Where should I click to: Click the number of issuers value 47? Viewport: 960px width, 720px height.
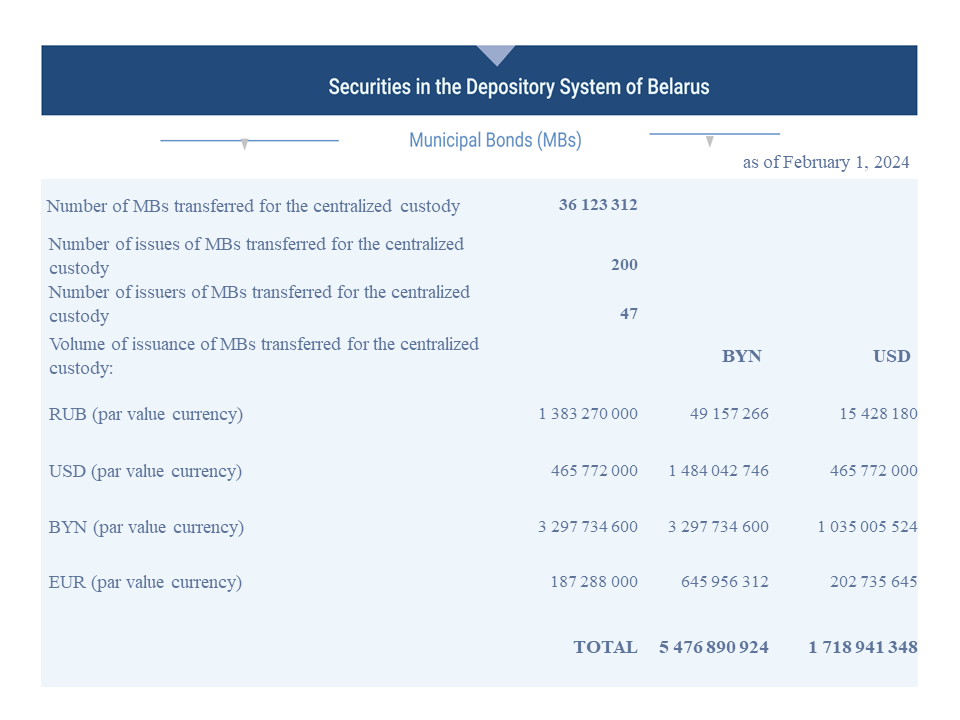coord(629,313)
